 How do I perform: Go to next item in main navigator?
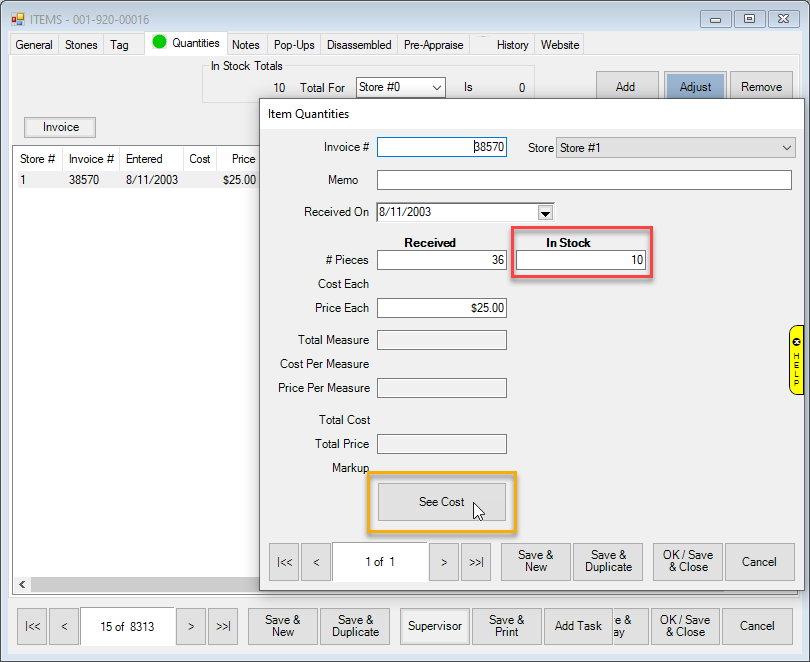[191, 626]
